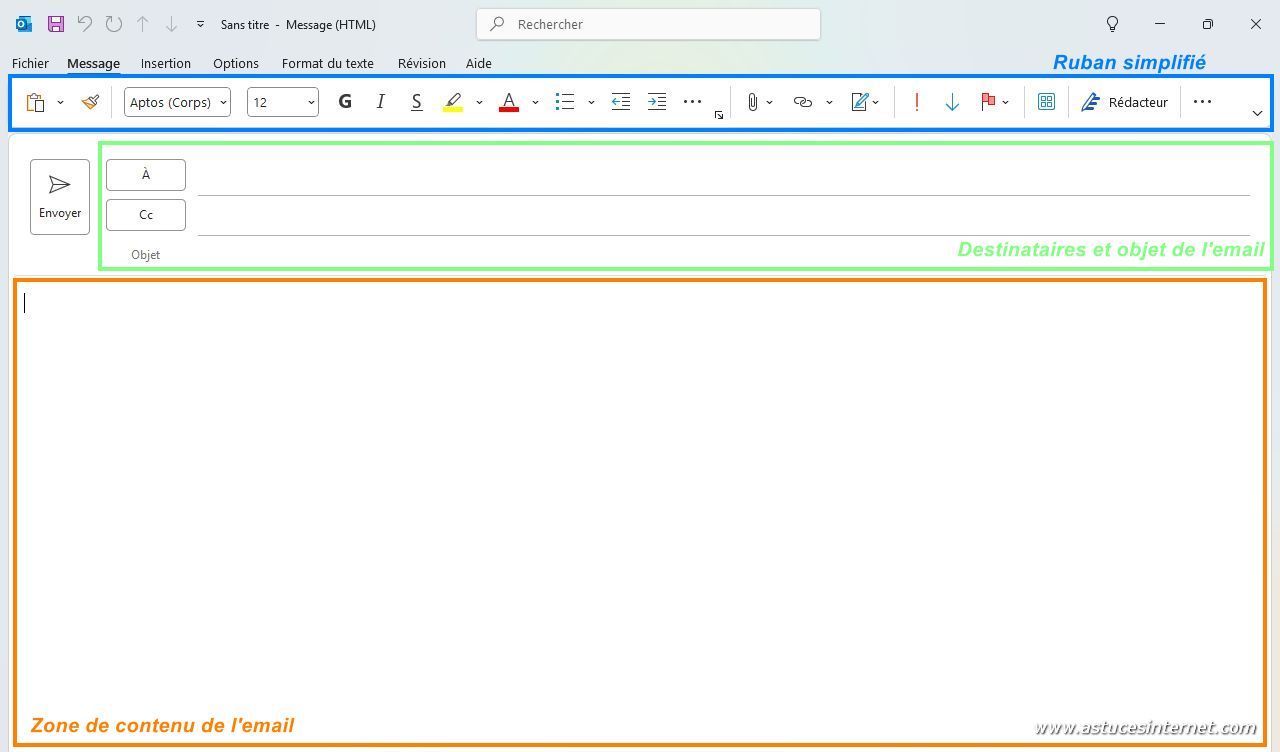Expand bullet list styles arrow
Image resolution: width=1280 pixels, height=752 pixels.
click(x=591, y=102)
